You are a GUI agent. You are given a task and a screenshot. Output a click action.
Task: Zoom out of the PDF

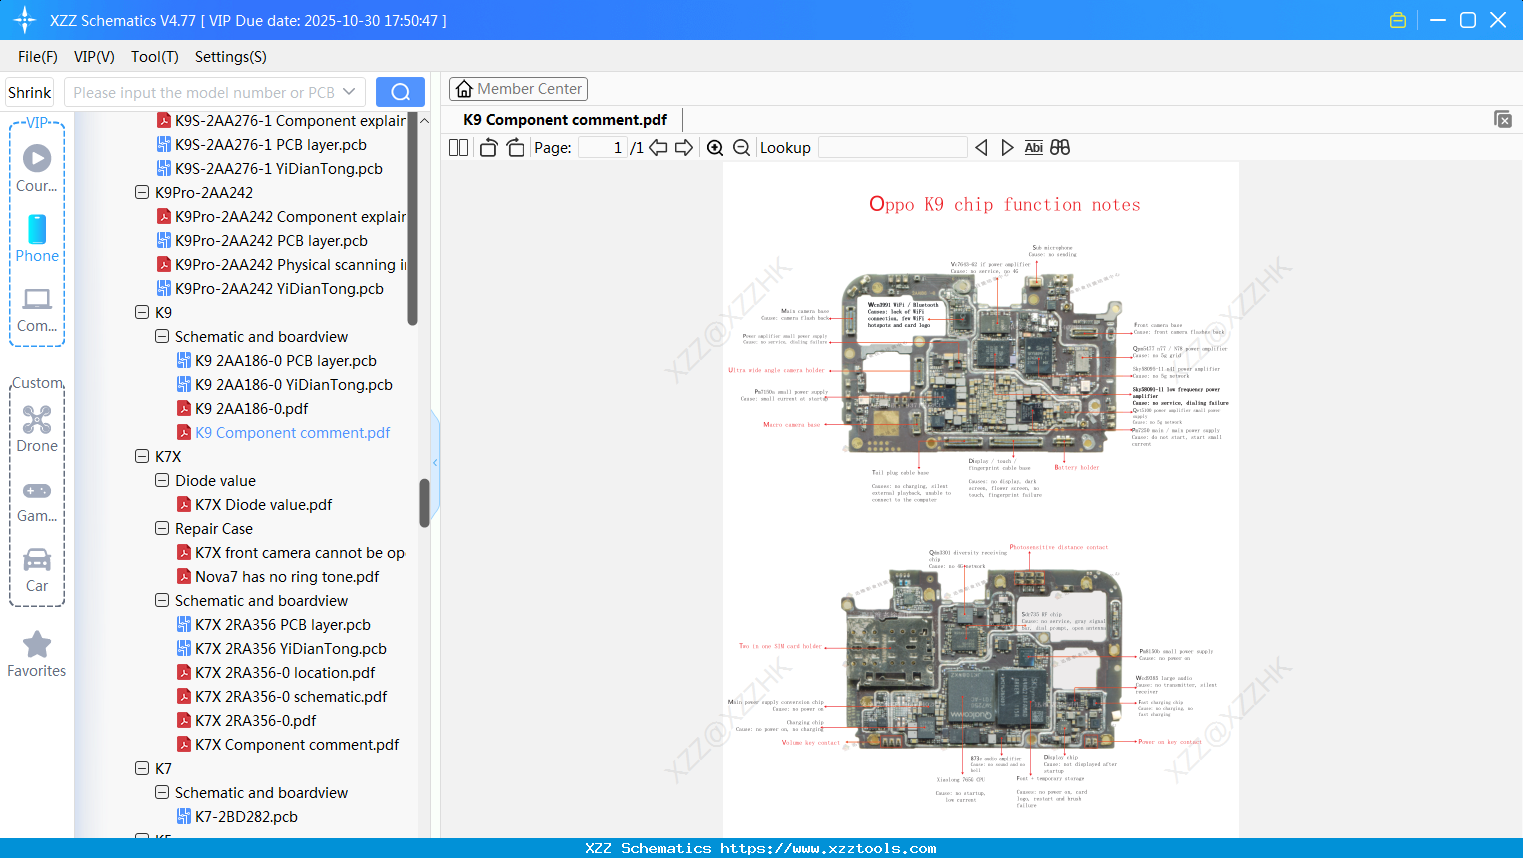(741, 148)
